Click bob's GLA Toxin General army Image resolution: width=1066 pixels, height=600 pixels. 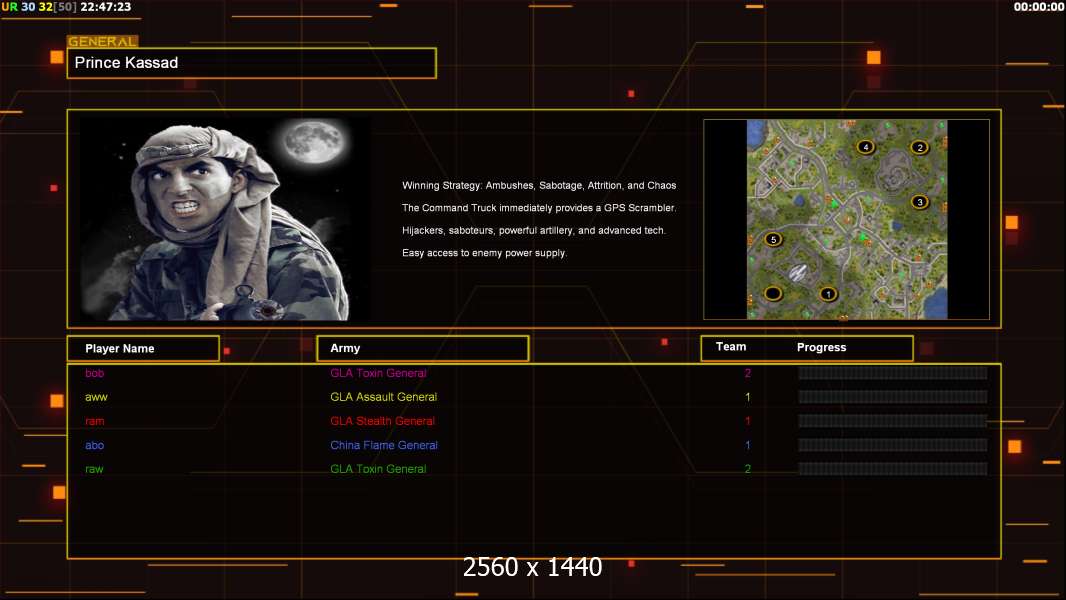(x=378, y=373)
